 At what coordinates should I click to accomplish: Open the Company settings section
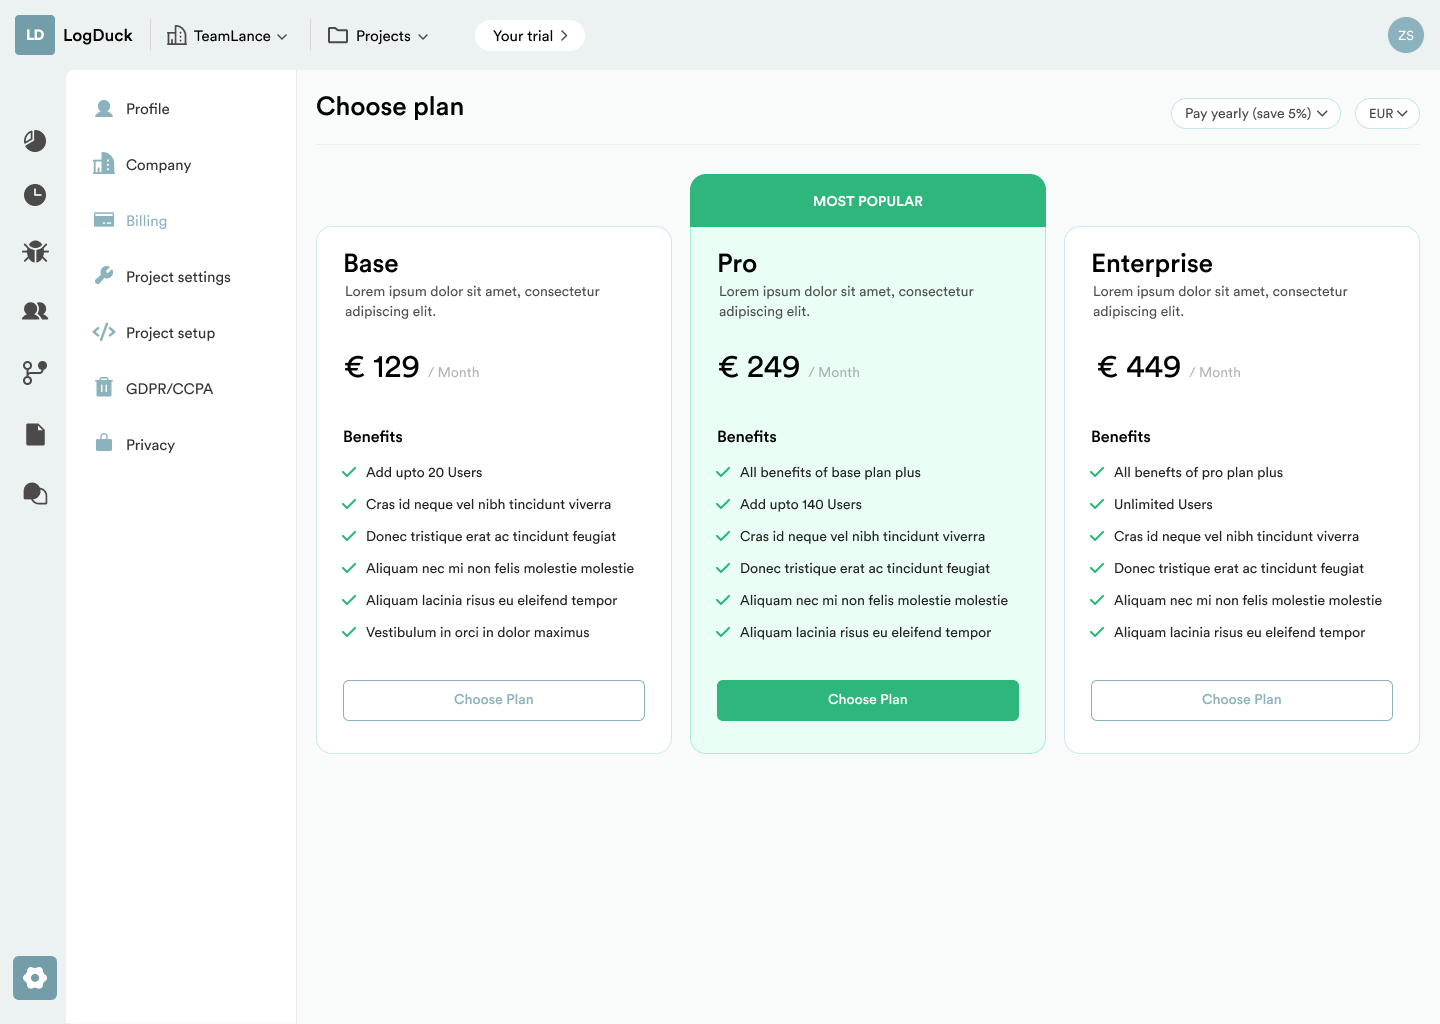click(x=158, y=165)
